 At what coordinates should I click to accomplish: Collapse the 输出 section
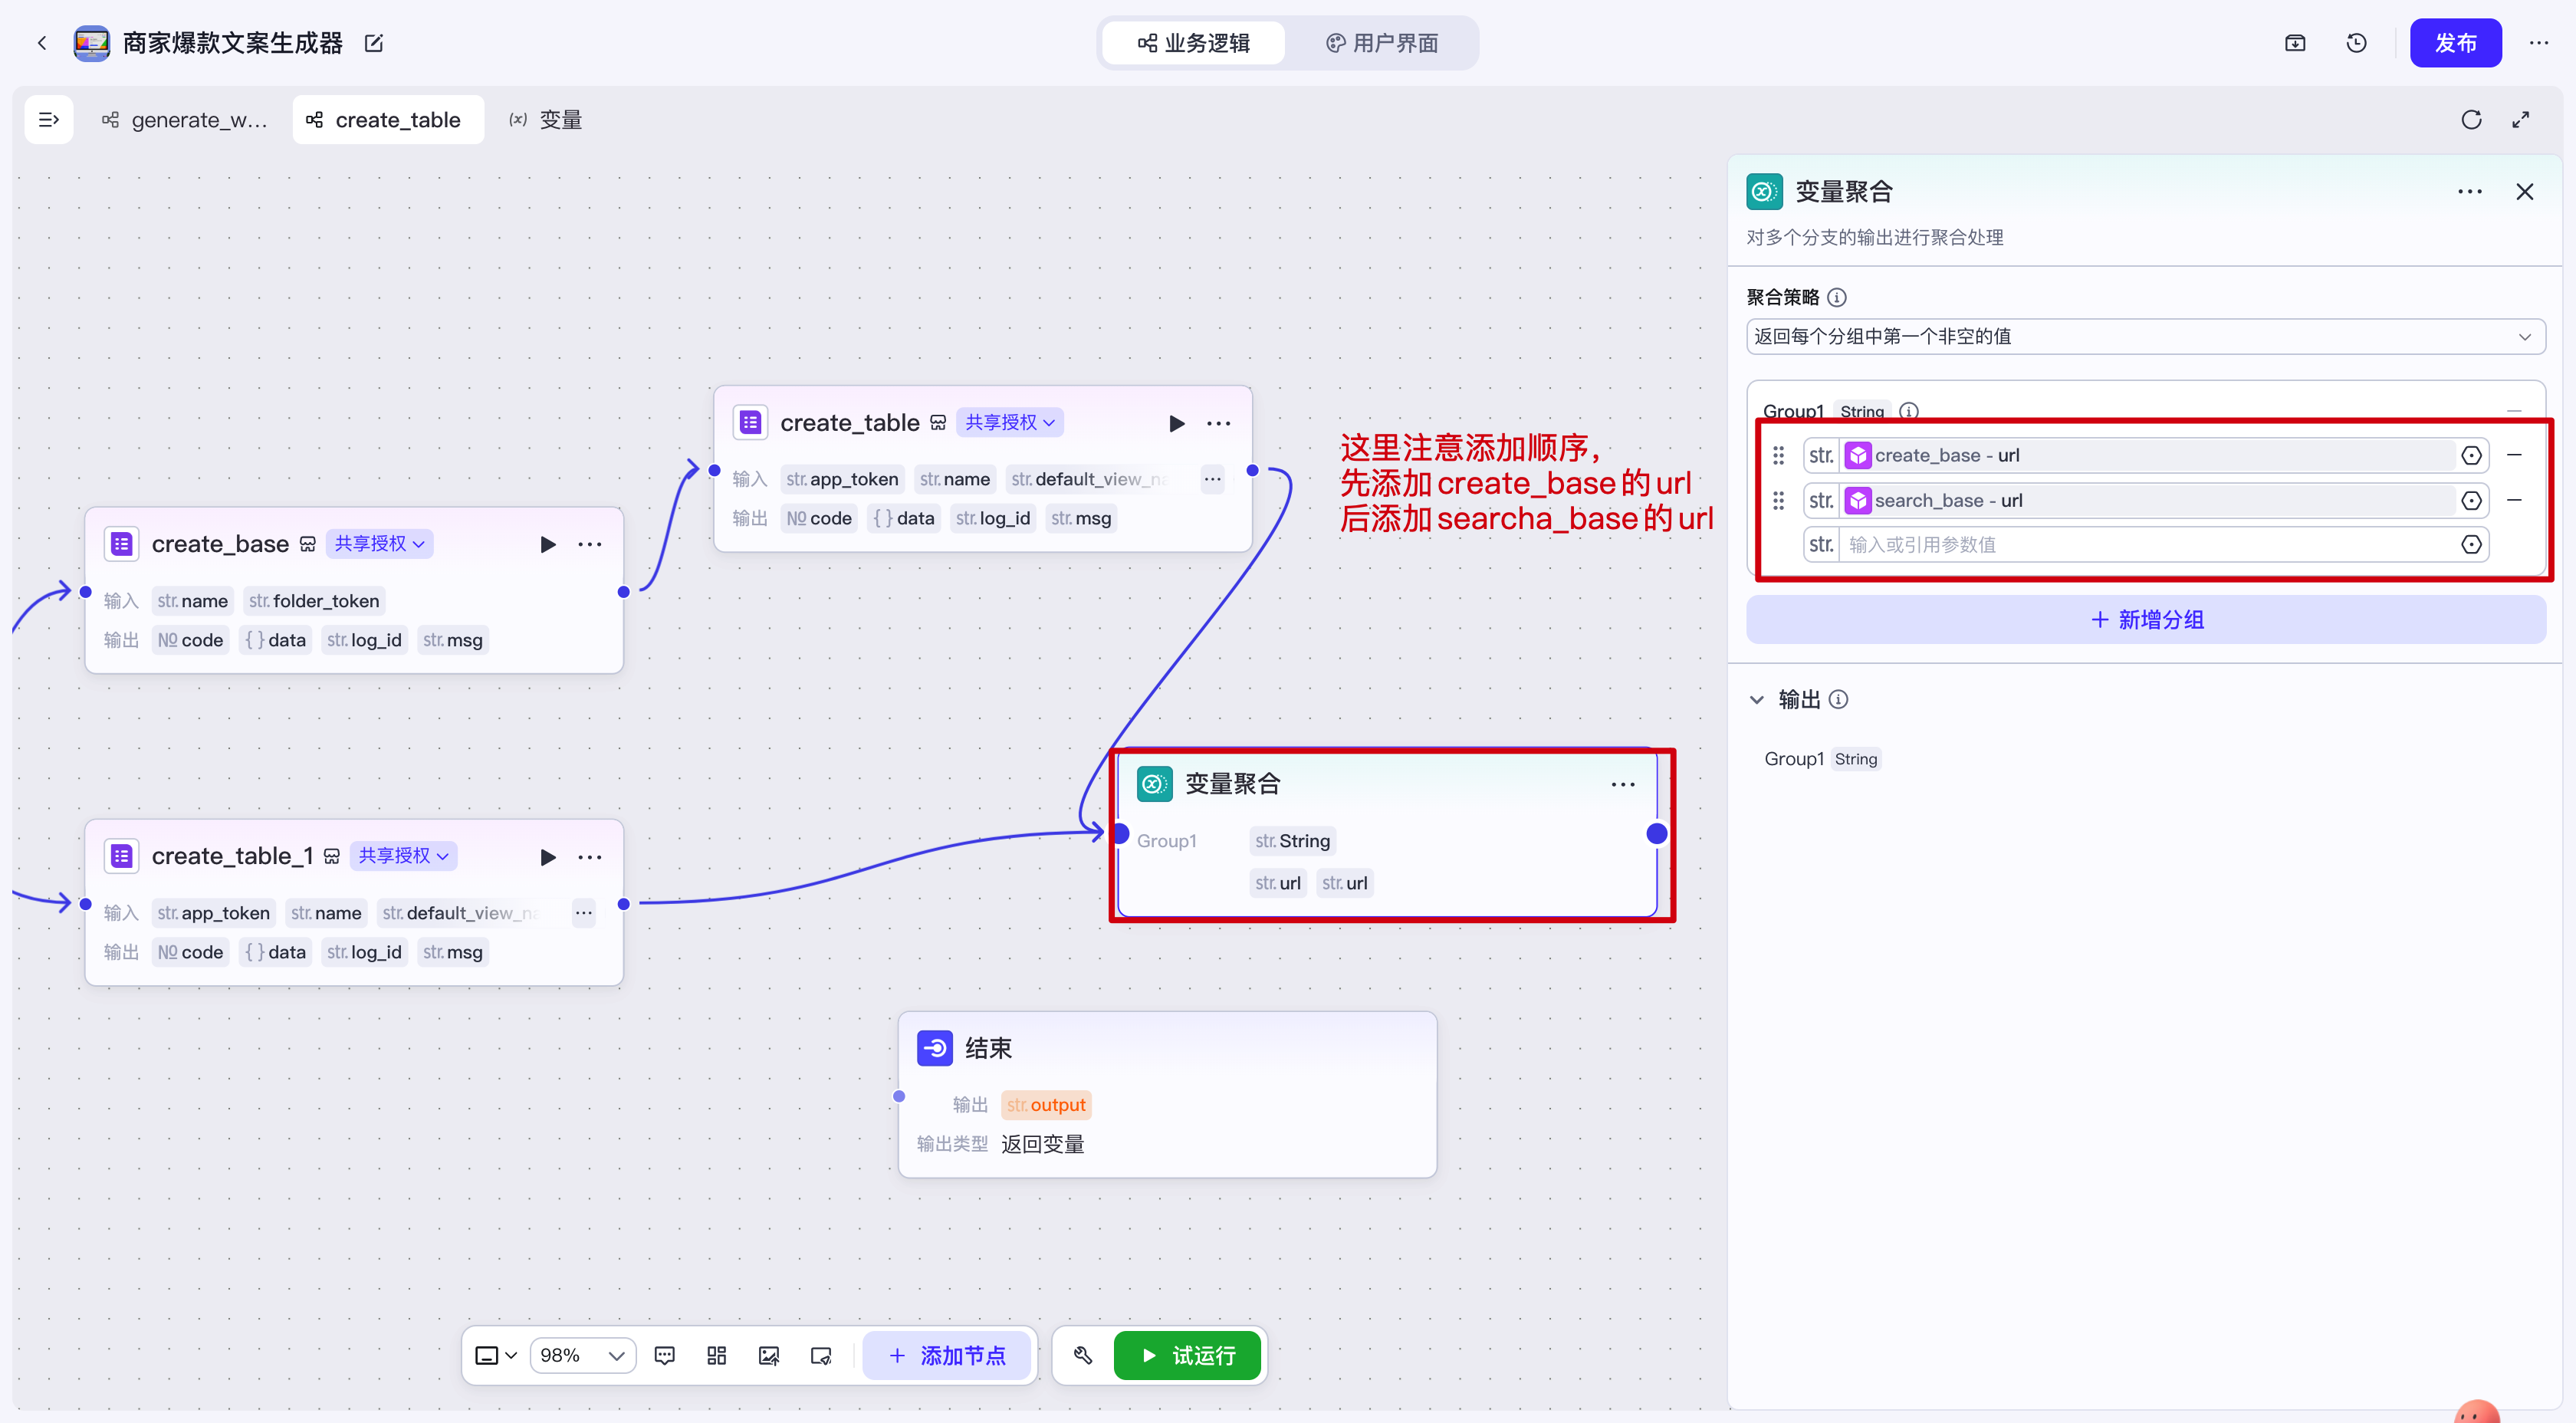tap(1756, 700)
